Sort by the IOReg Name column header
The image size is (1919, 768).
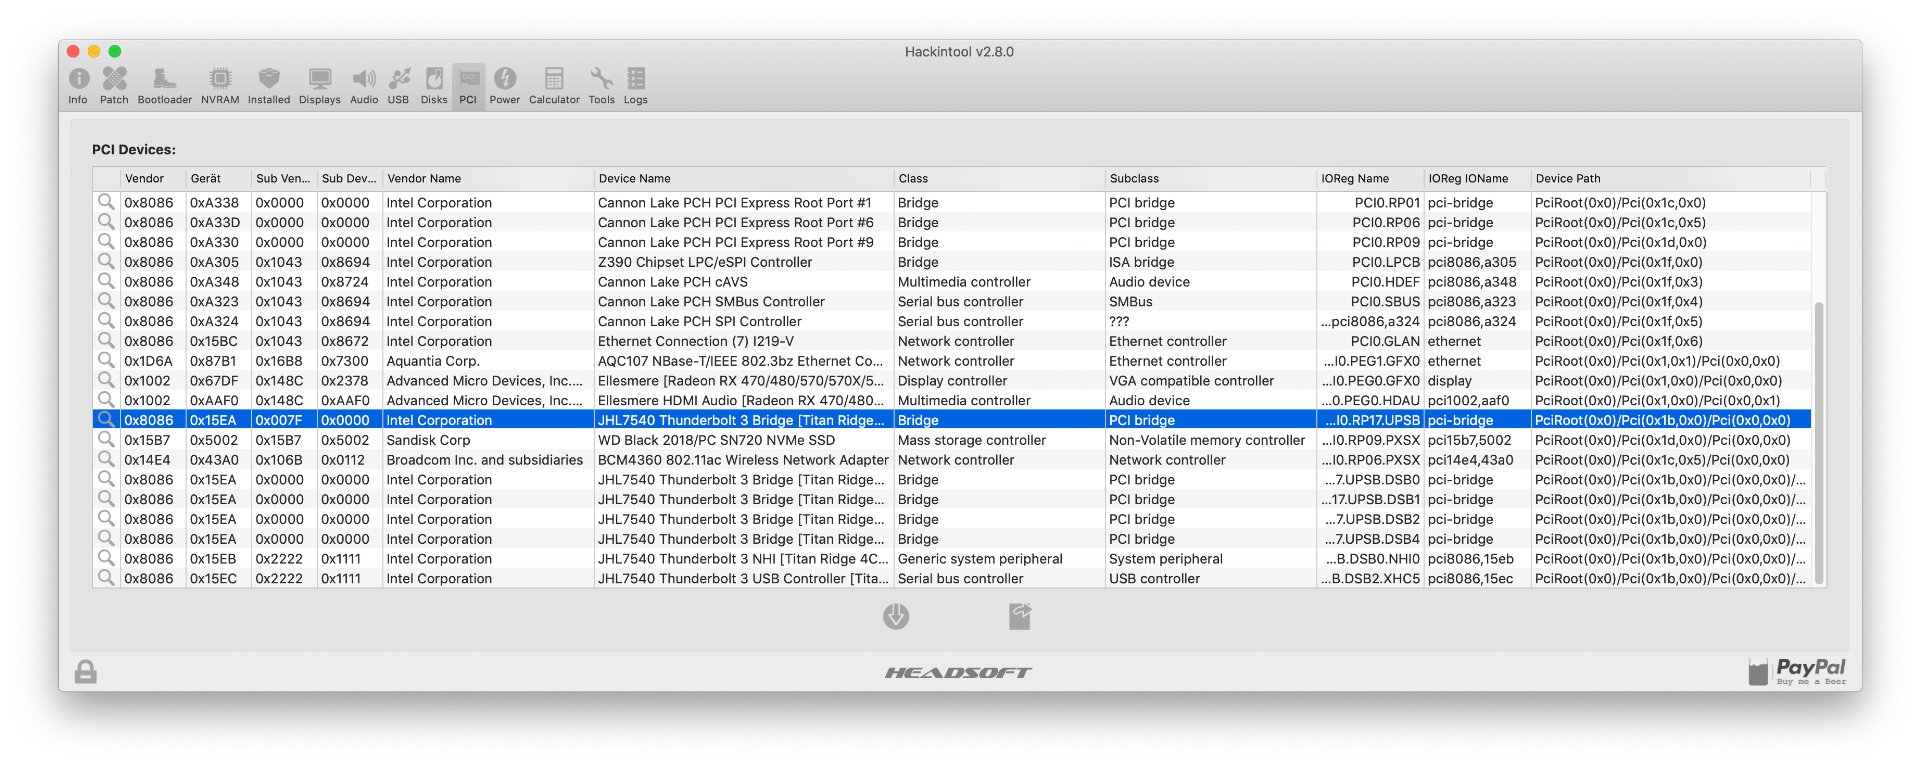point(1371,179)
